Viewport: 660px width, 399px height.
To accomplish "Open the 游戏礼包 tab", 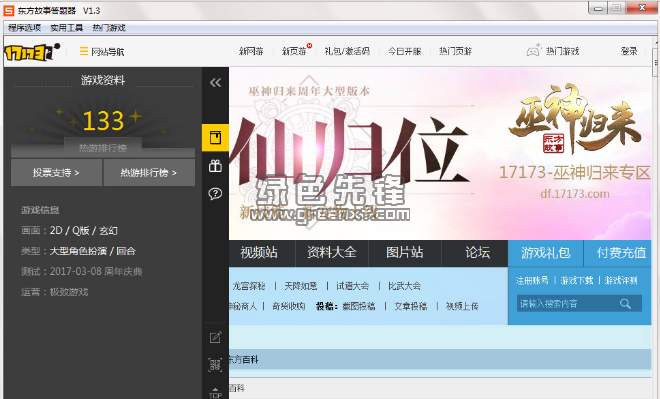I will (x=546, y=253).
